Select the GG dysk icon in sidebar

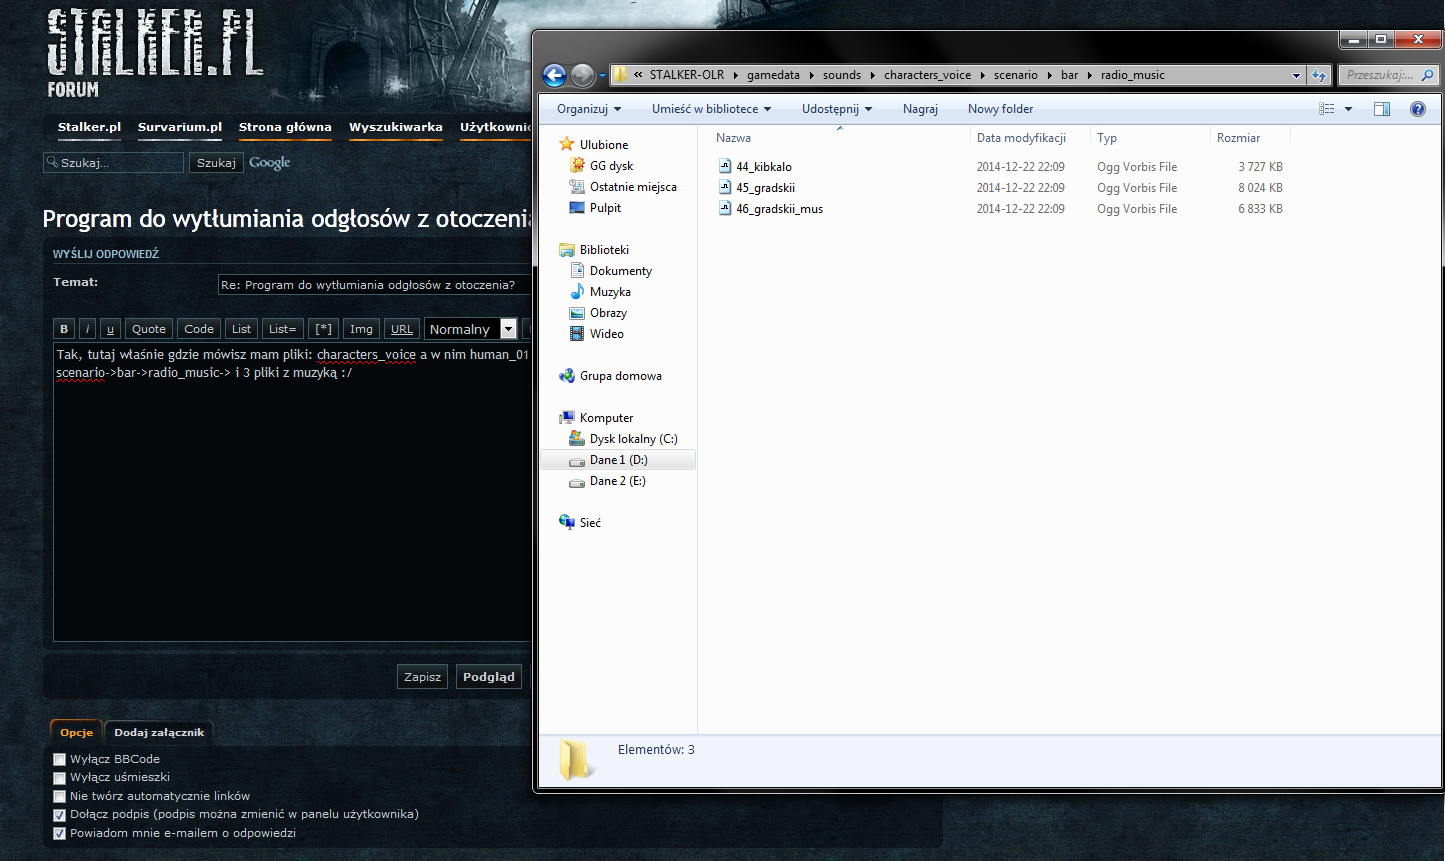pyautogui.click(x=577, y=165)
